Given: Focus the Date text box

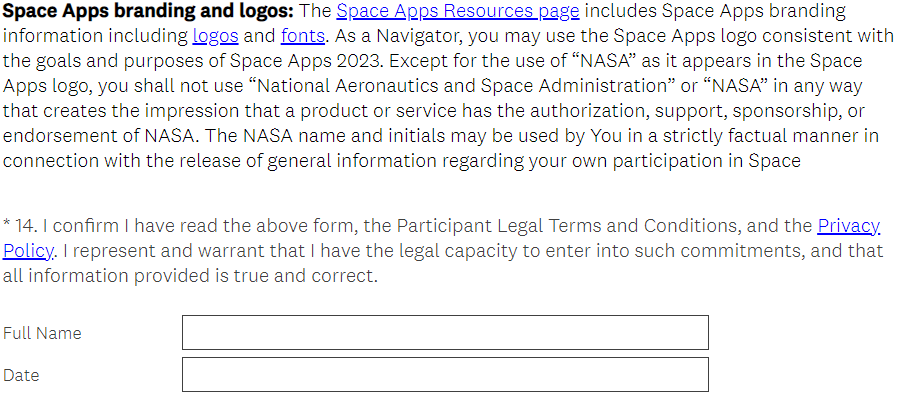Looking at the screenshot, I should click(445, 375).
